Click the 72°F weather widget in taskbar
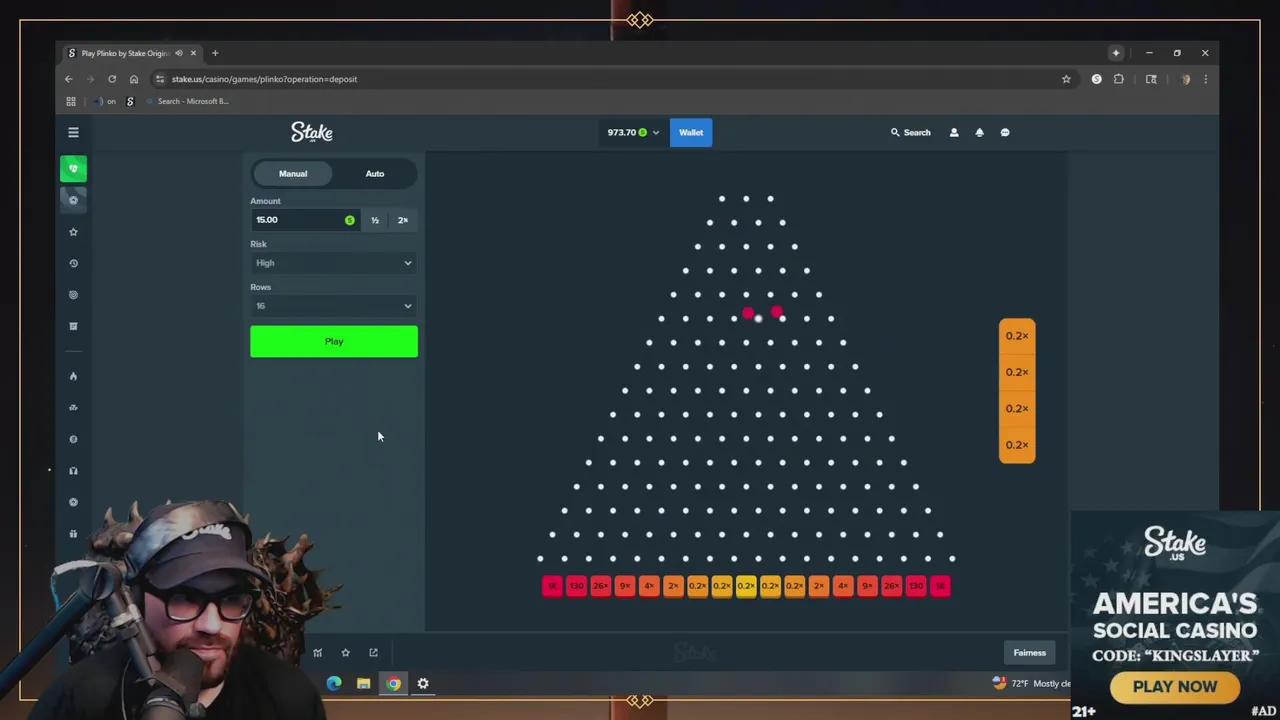 tap(1030, 684)
